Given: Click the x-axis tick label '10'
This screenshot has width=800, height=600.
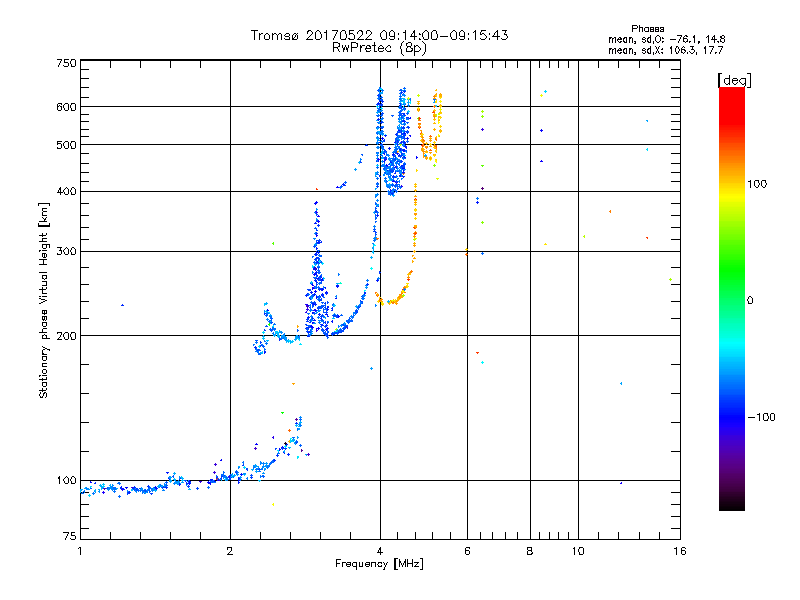Looking at the screenshot, I should click(x=578, y=551).
